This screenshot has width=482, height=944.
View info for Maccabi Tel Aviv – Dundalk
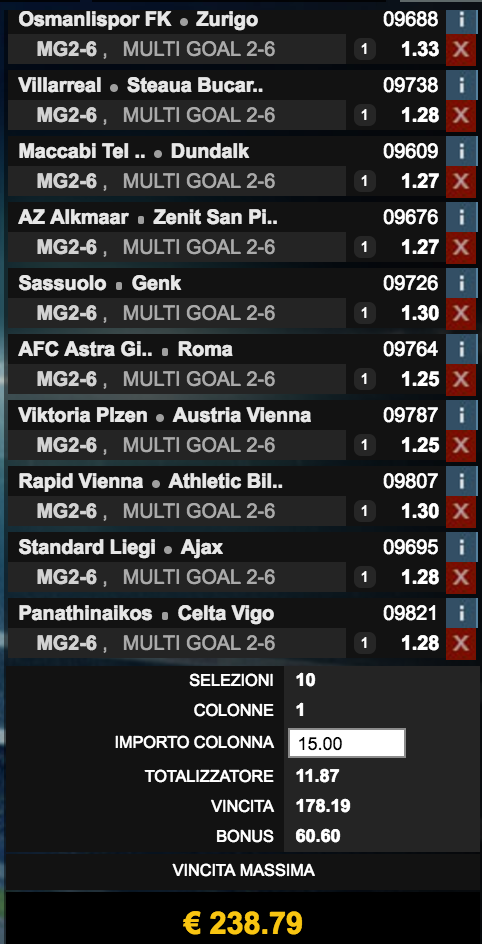click(x=462, y=152)
